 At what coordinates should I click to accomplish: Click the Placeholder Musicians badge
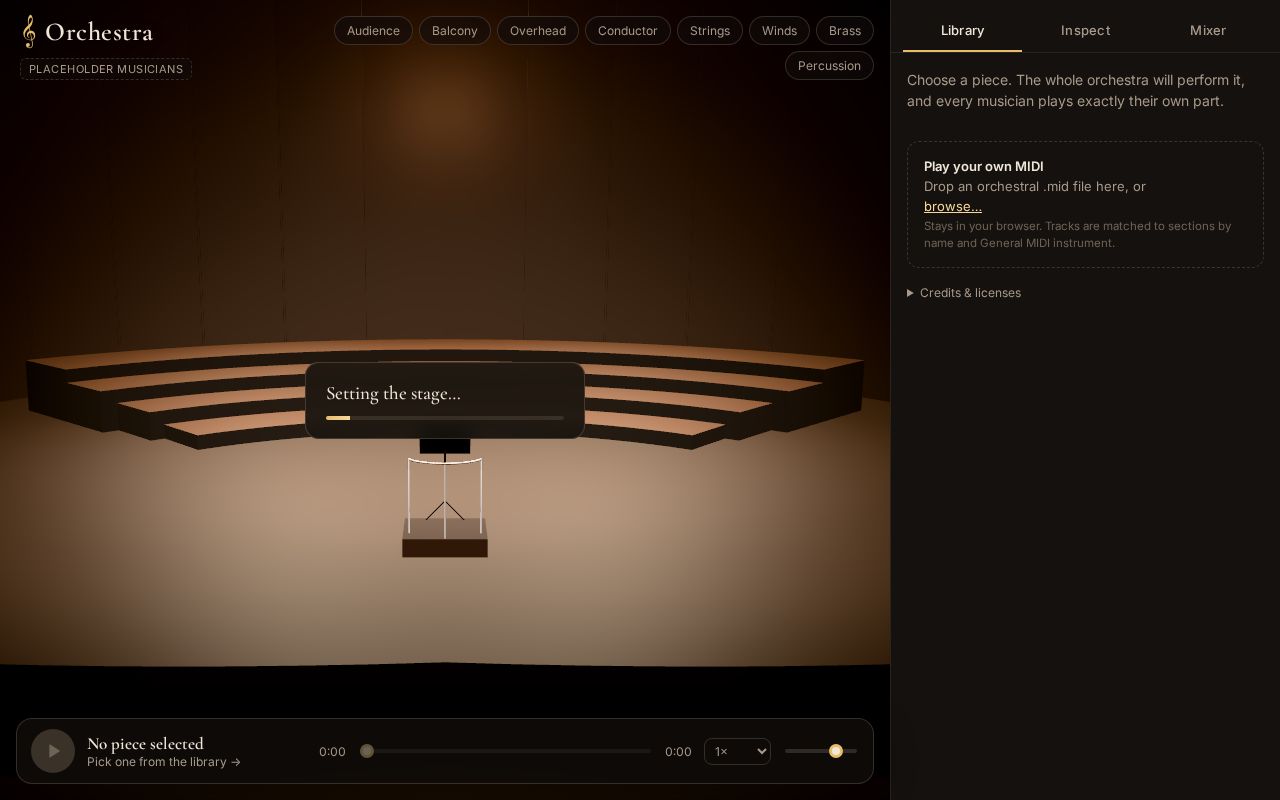tap(106, 69)
